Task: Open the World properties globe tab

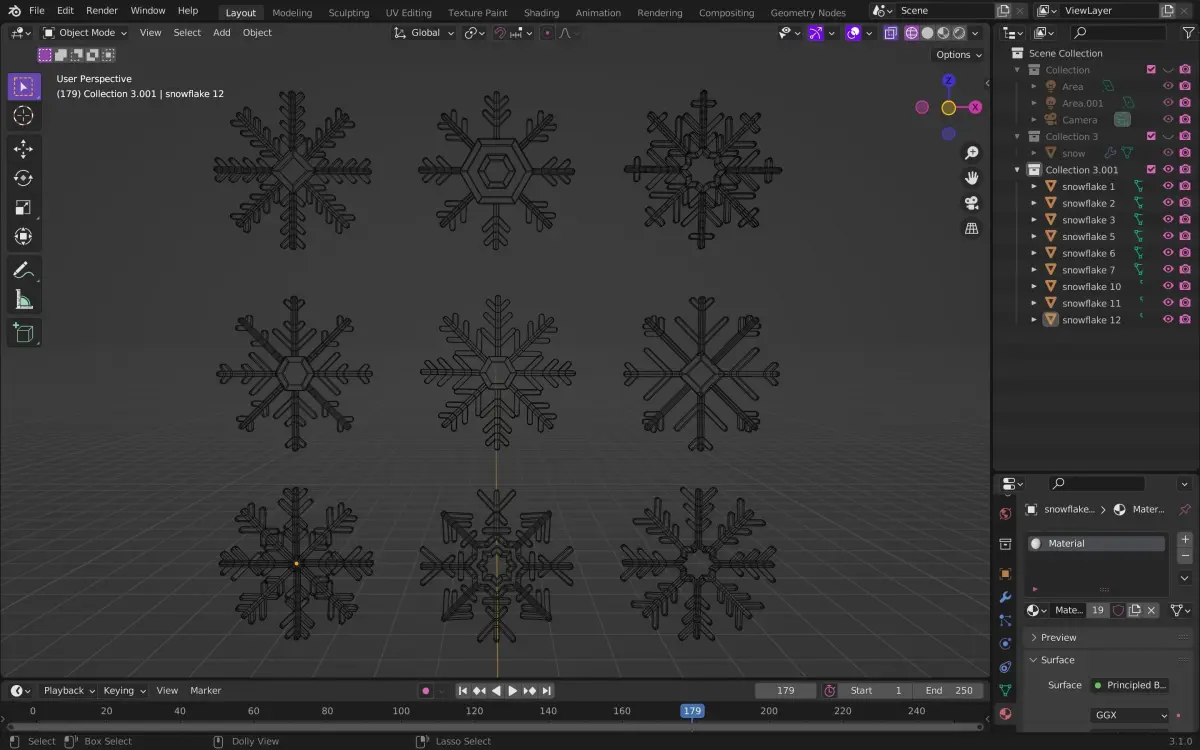Action: click(x=1005, y=514)
